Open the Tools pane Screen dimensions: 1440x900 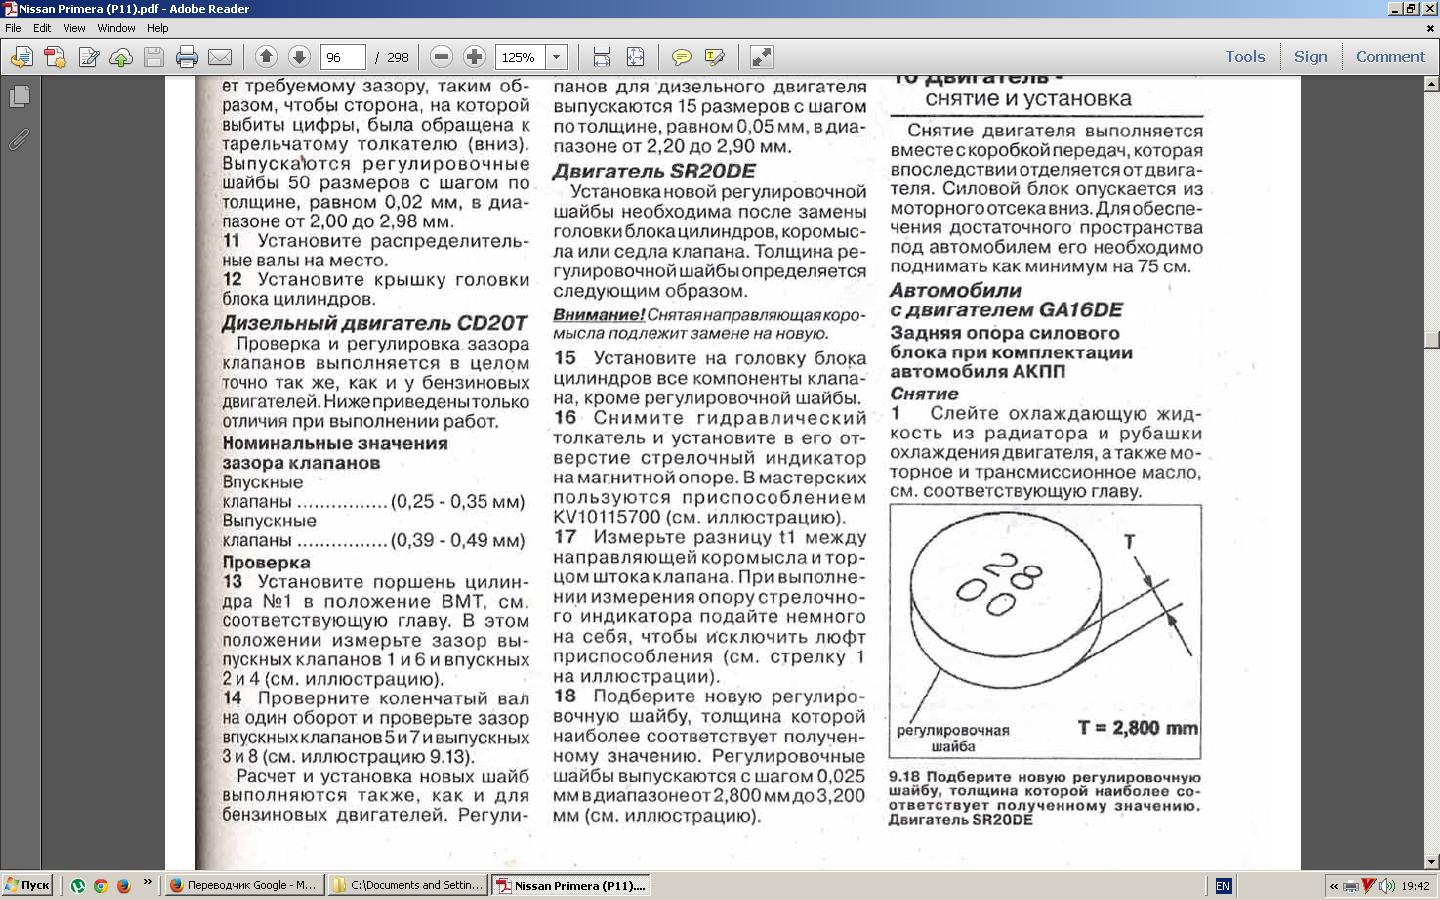point(1245,57)
